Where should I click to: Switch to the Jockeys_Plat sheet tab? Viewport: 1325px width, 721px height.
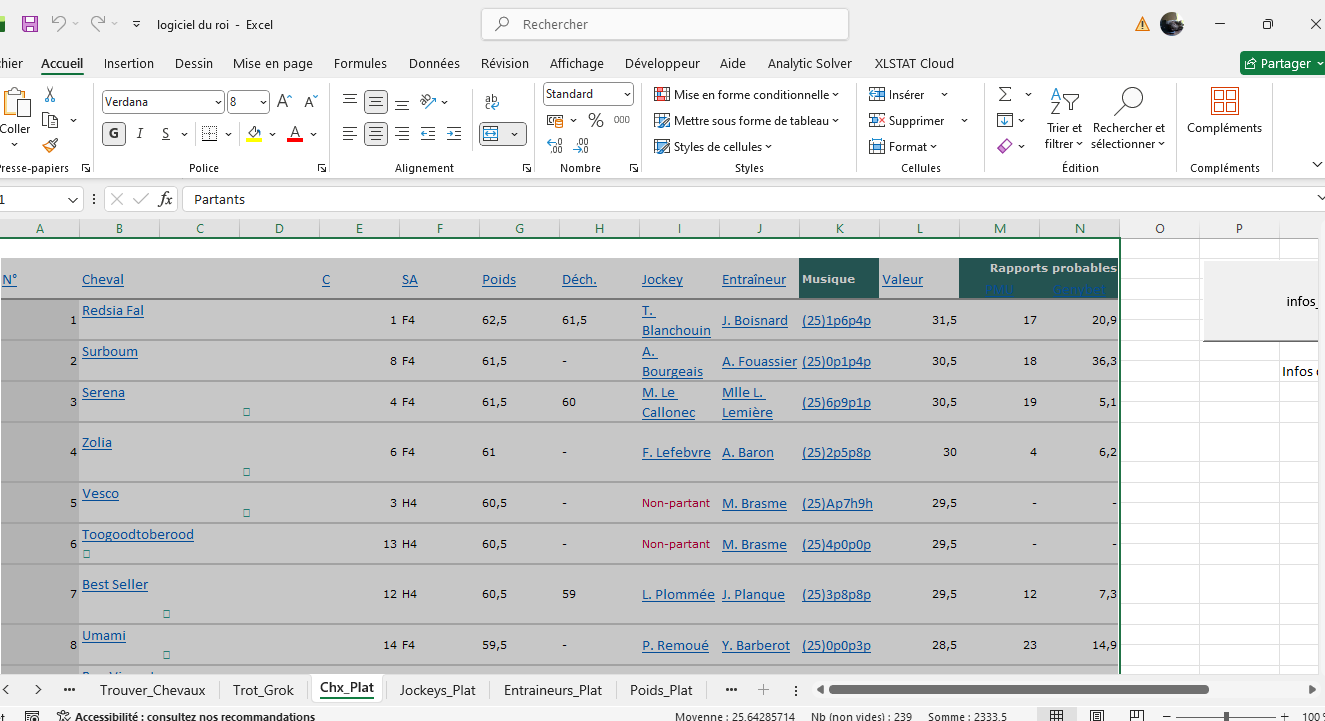click(x=437, y=690)
